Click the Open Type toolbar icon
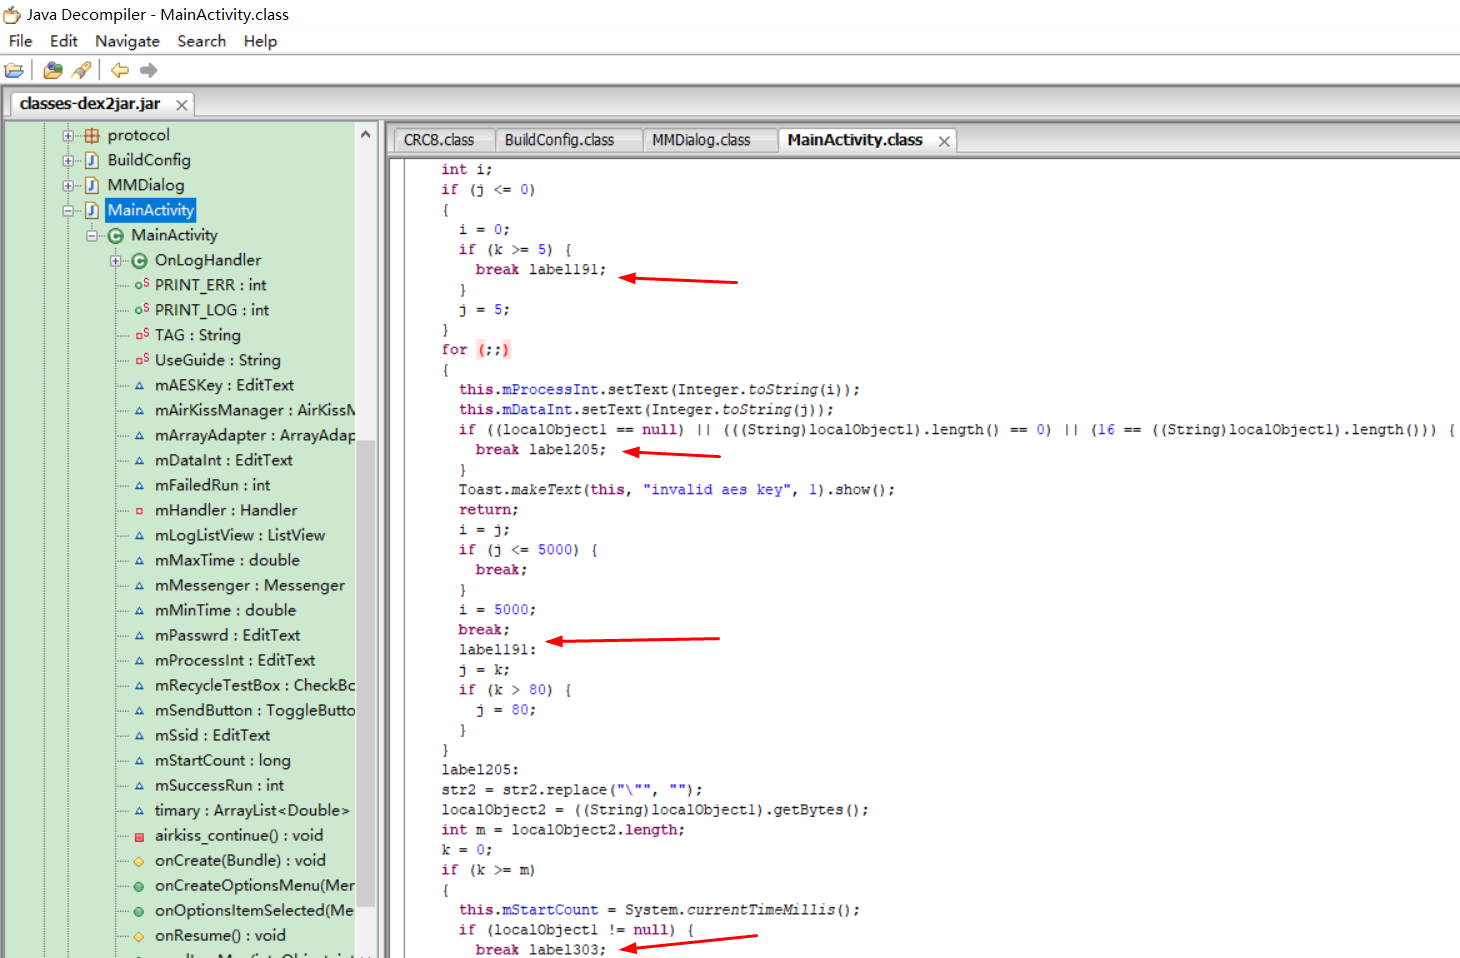 pyautogui.click(x=53, y=70)
